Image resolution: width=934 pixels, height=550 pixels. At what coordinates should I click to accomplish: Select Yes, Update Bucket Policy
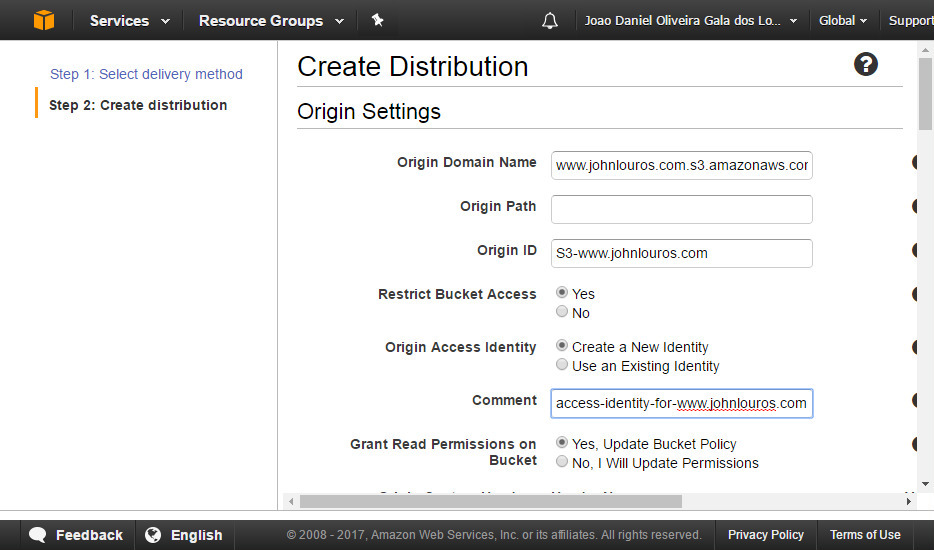point(562,443)
